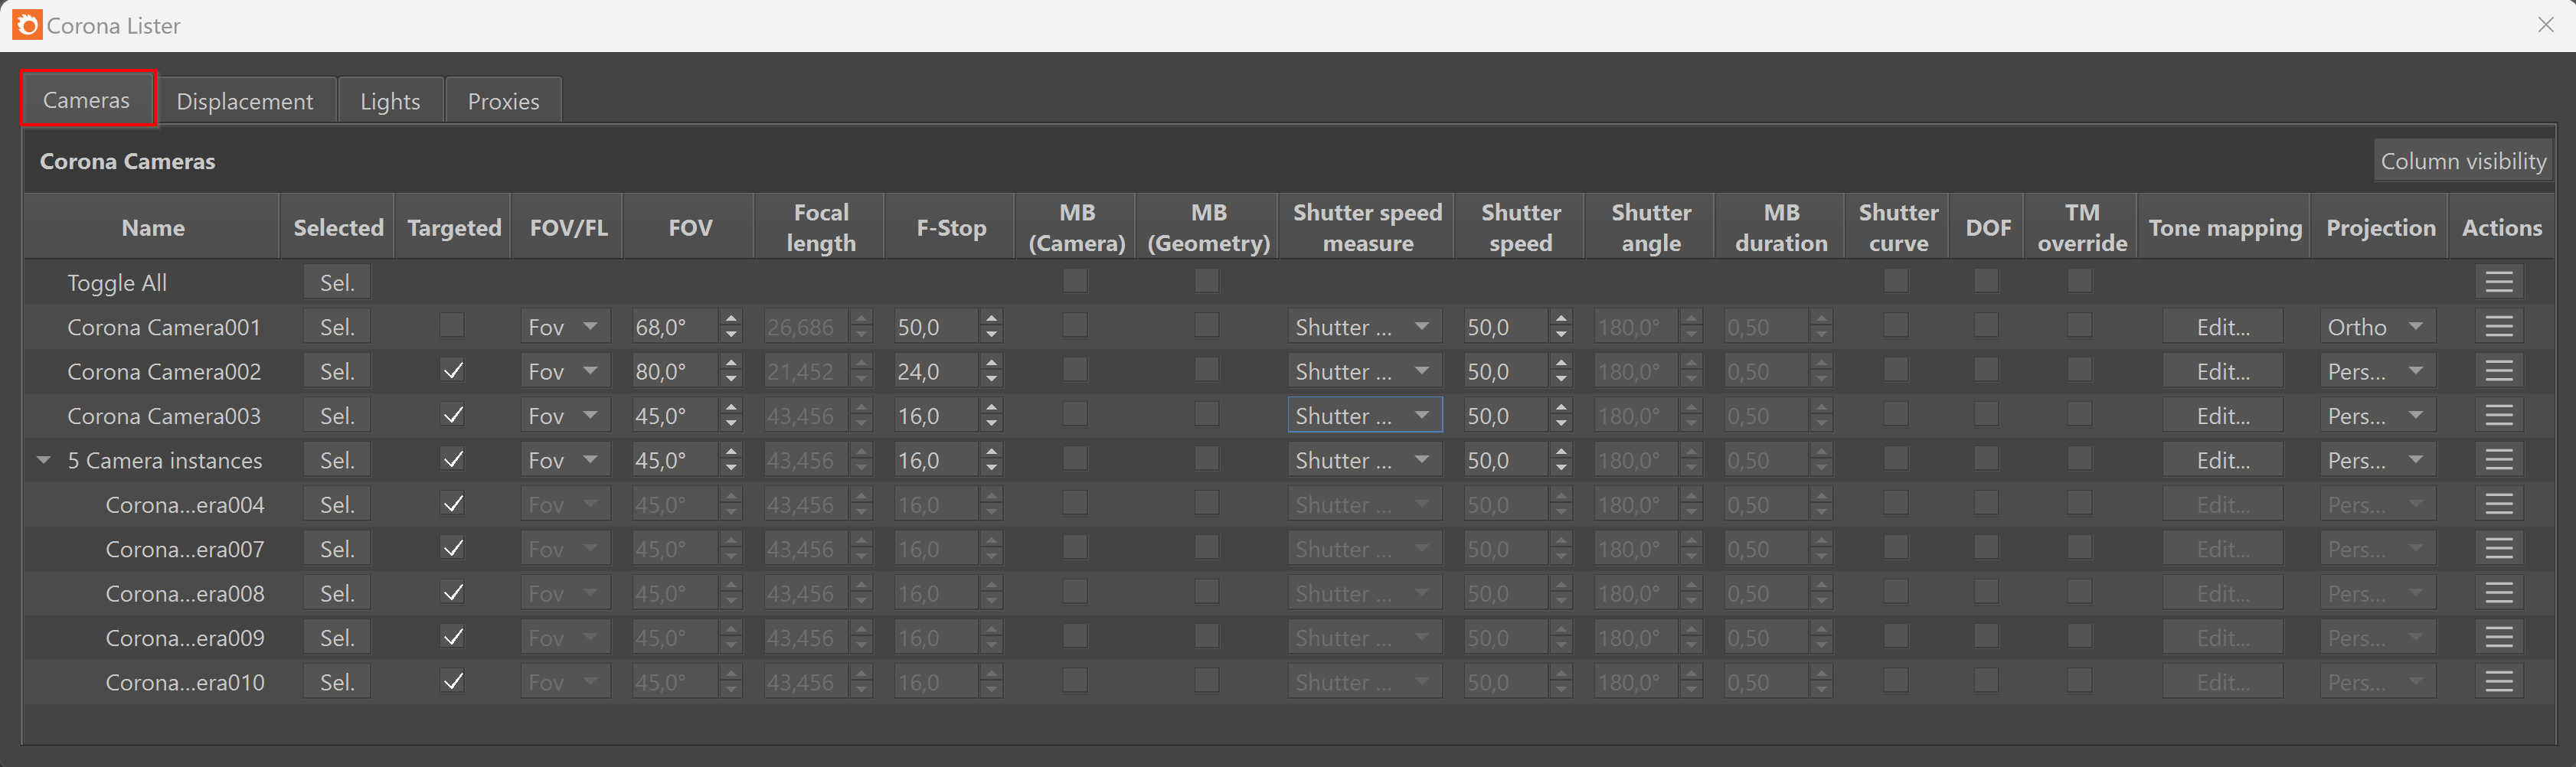Switch to the Lights tab
This screenshot has width=2576, height=767.
(x=390, y=100)
